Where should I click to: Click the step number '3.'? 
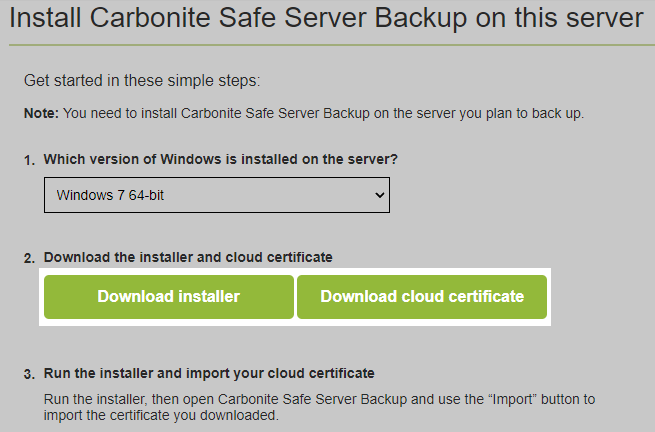(29, 374)
